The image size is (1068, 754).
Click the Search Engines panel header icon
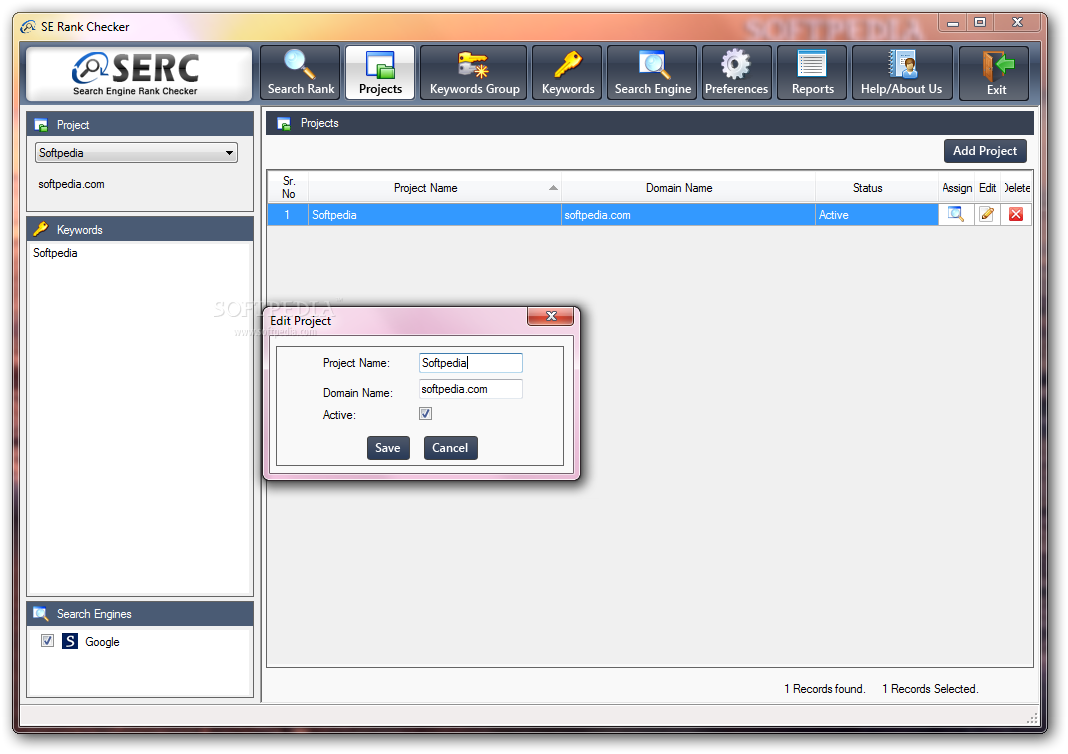pyautogui.click(x=41, y=614)
